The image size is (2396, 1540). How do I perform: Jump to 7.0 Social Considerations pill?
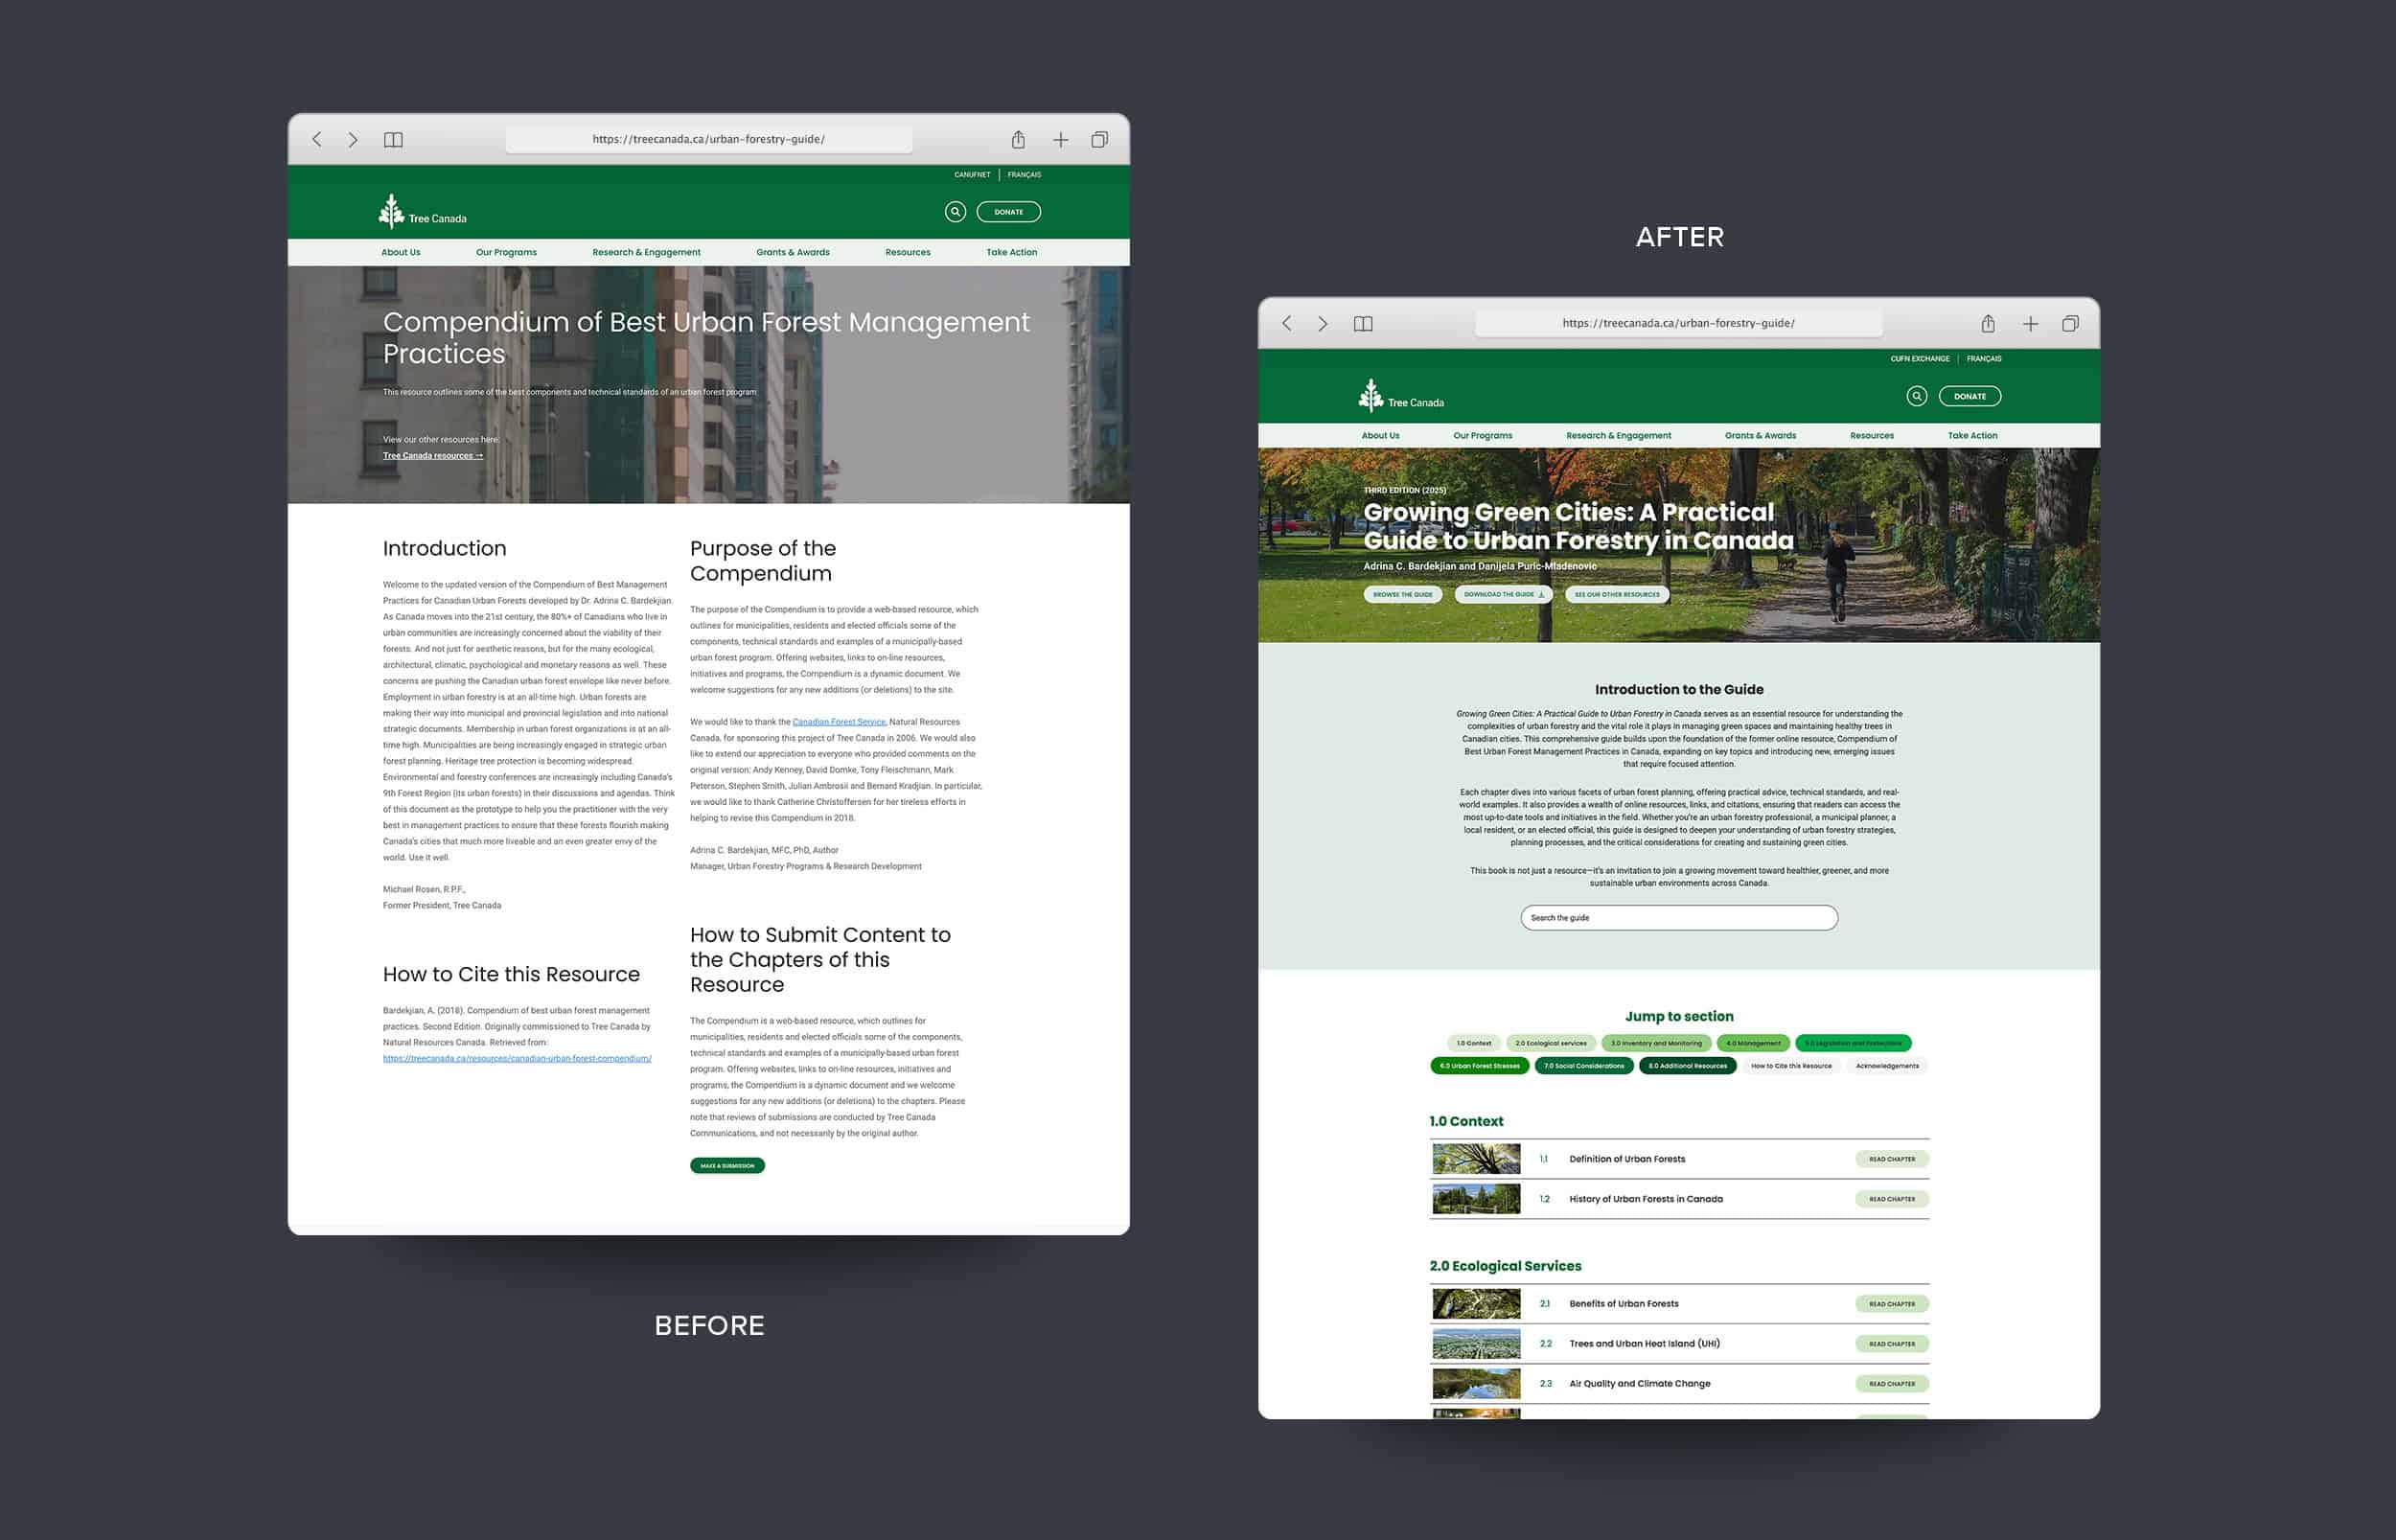(x=1584, y=1066)
